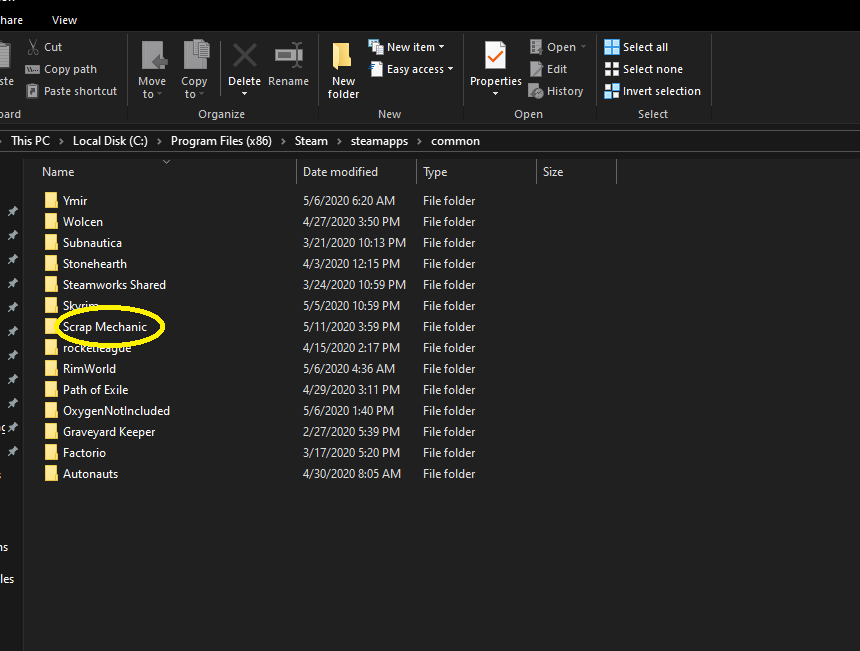Open the Easy access dropdown

click(411, 69)
